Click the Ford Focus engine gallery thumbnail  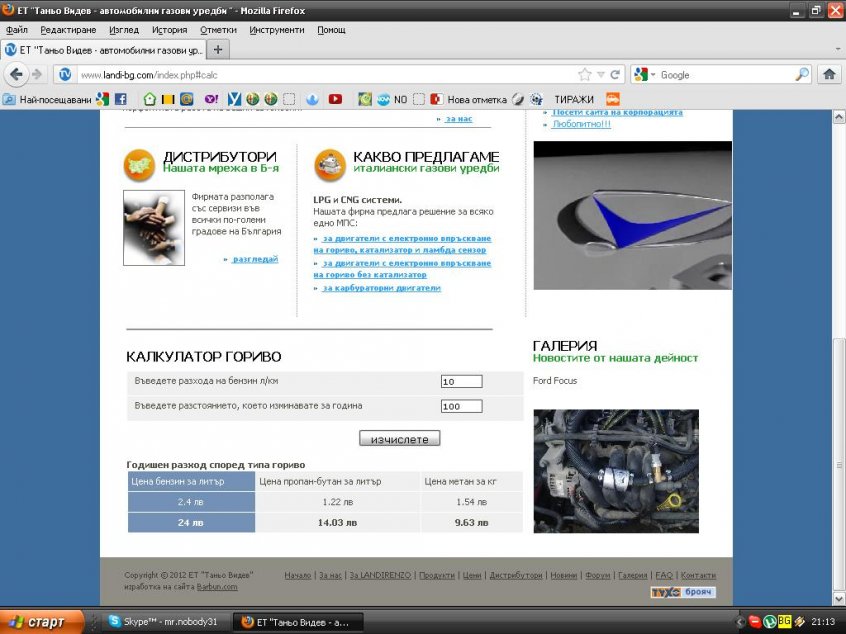(x=616, y=470)
